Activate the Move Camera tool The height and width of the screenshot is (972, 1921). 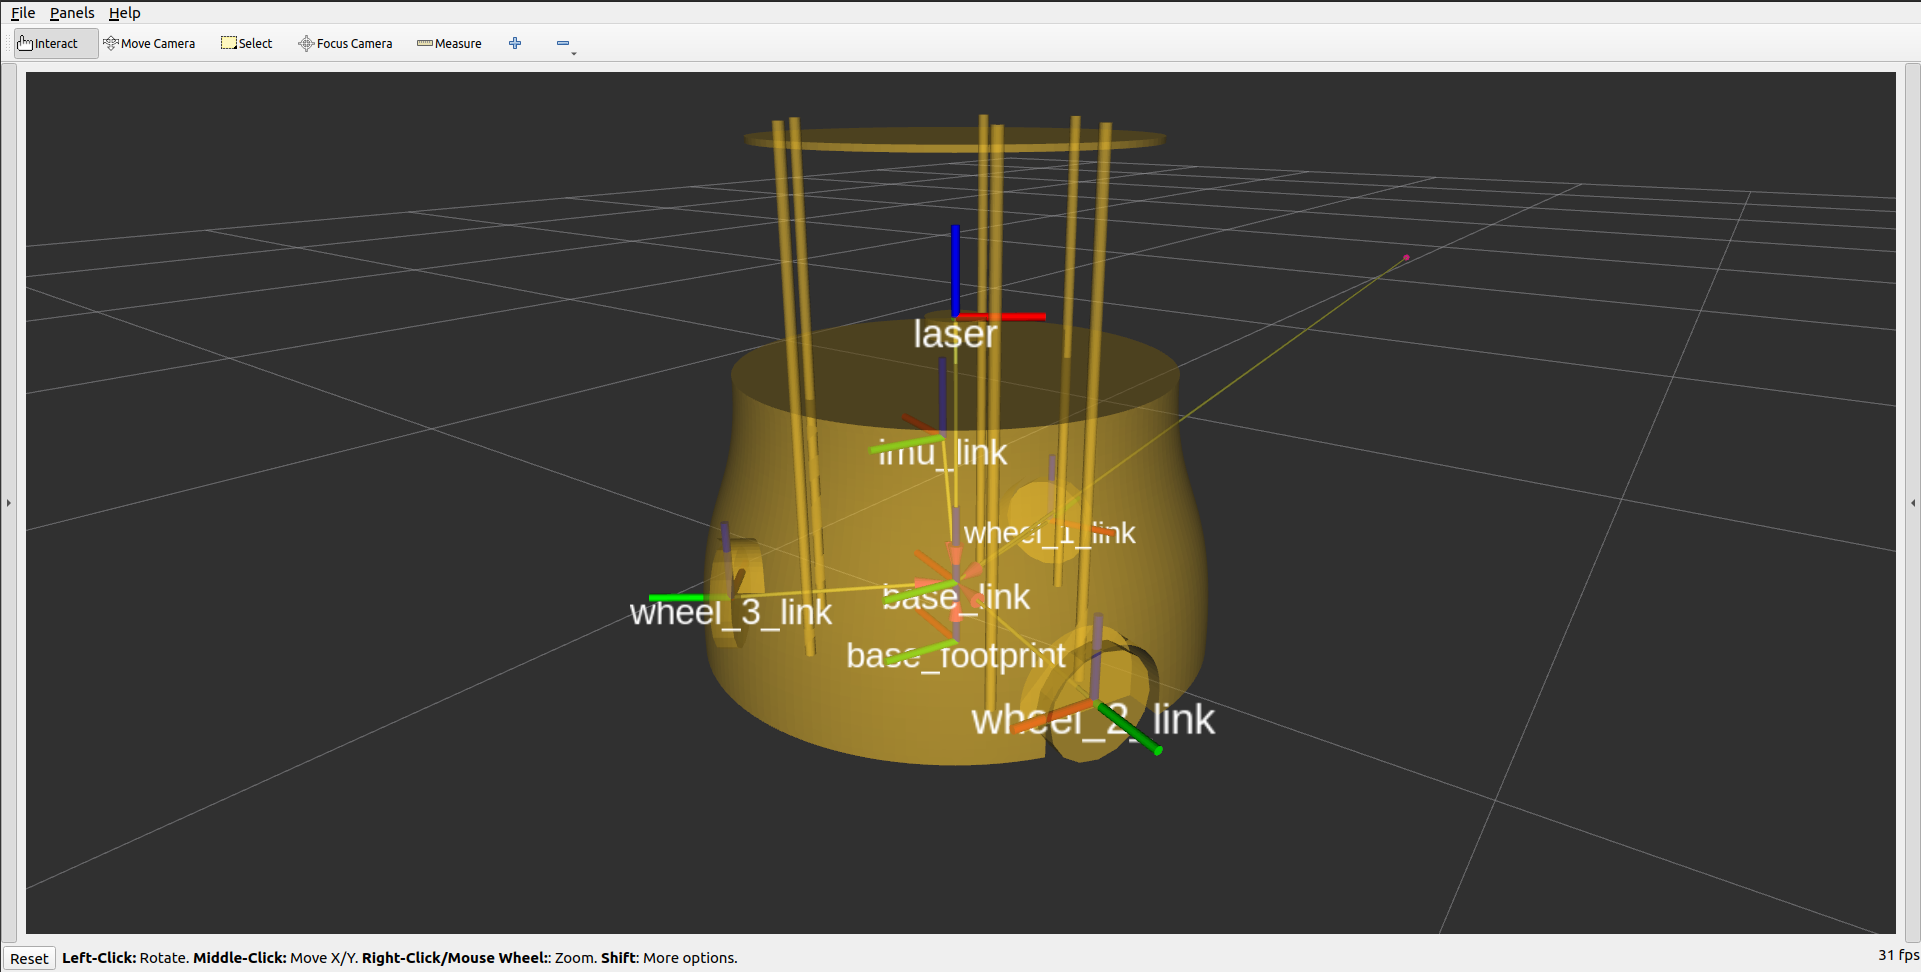pyautogui.click(x=149, y=43)
